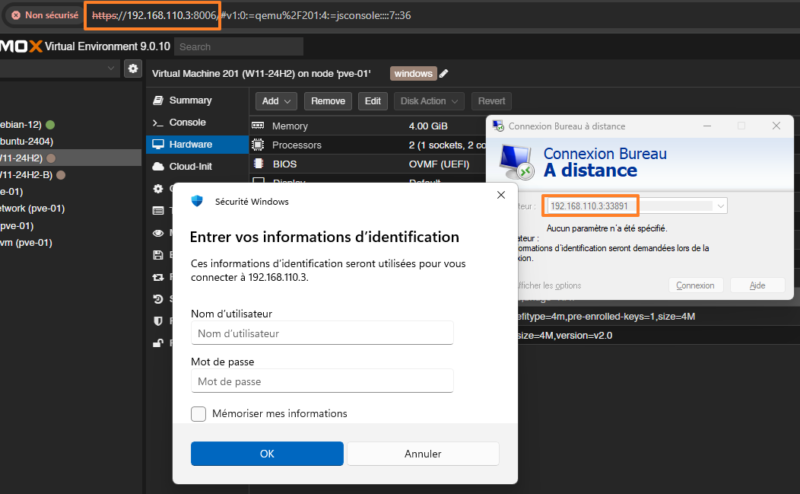Click the gear icon in the sidebar header
800x494 pixels.
point(133,68)
